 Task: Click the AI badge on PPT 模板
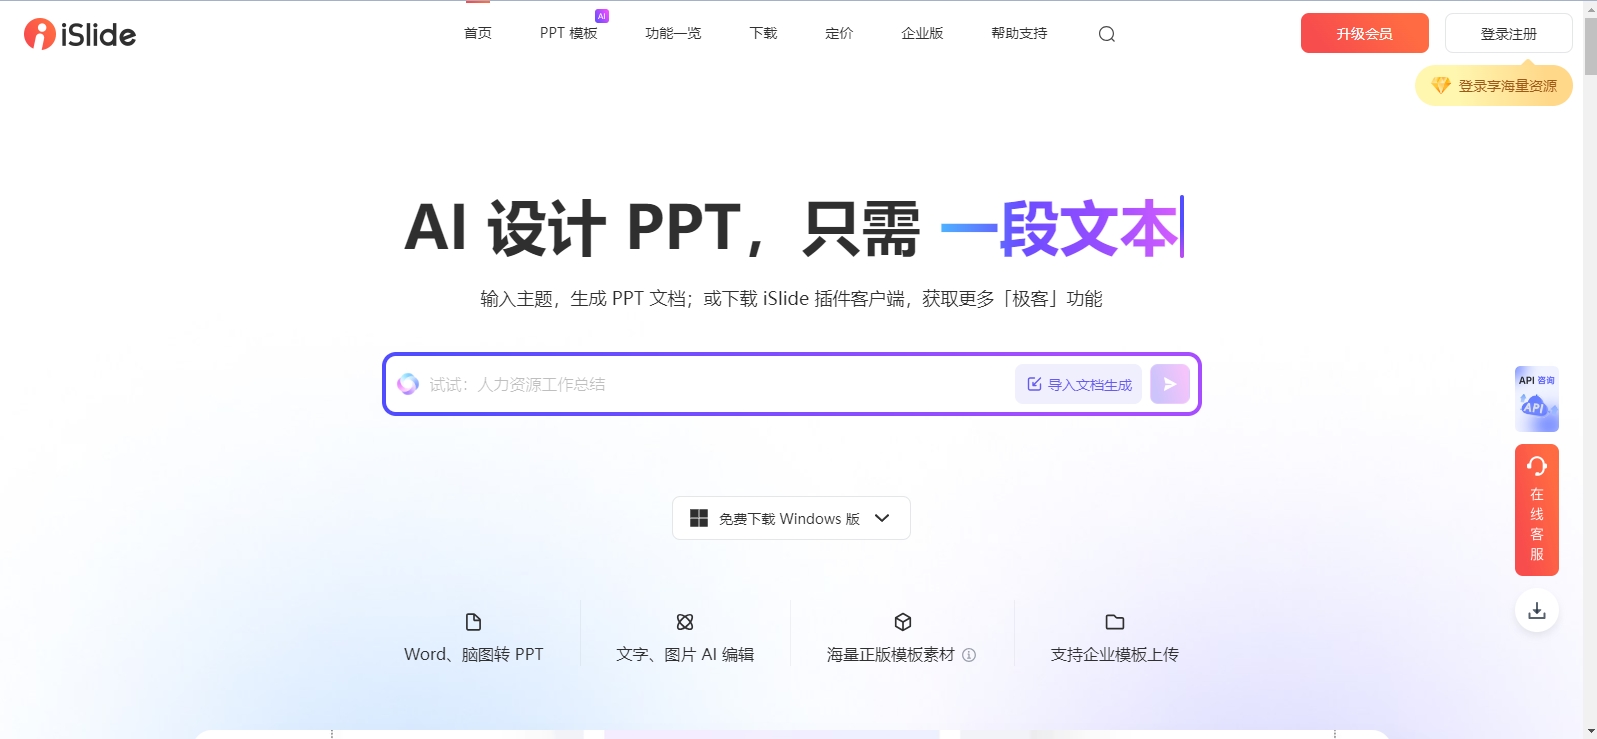602,16
